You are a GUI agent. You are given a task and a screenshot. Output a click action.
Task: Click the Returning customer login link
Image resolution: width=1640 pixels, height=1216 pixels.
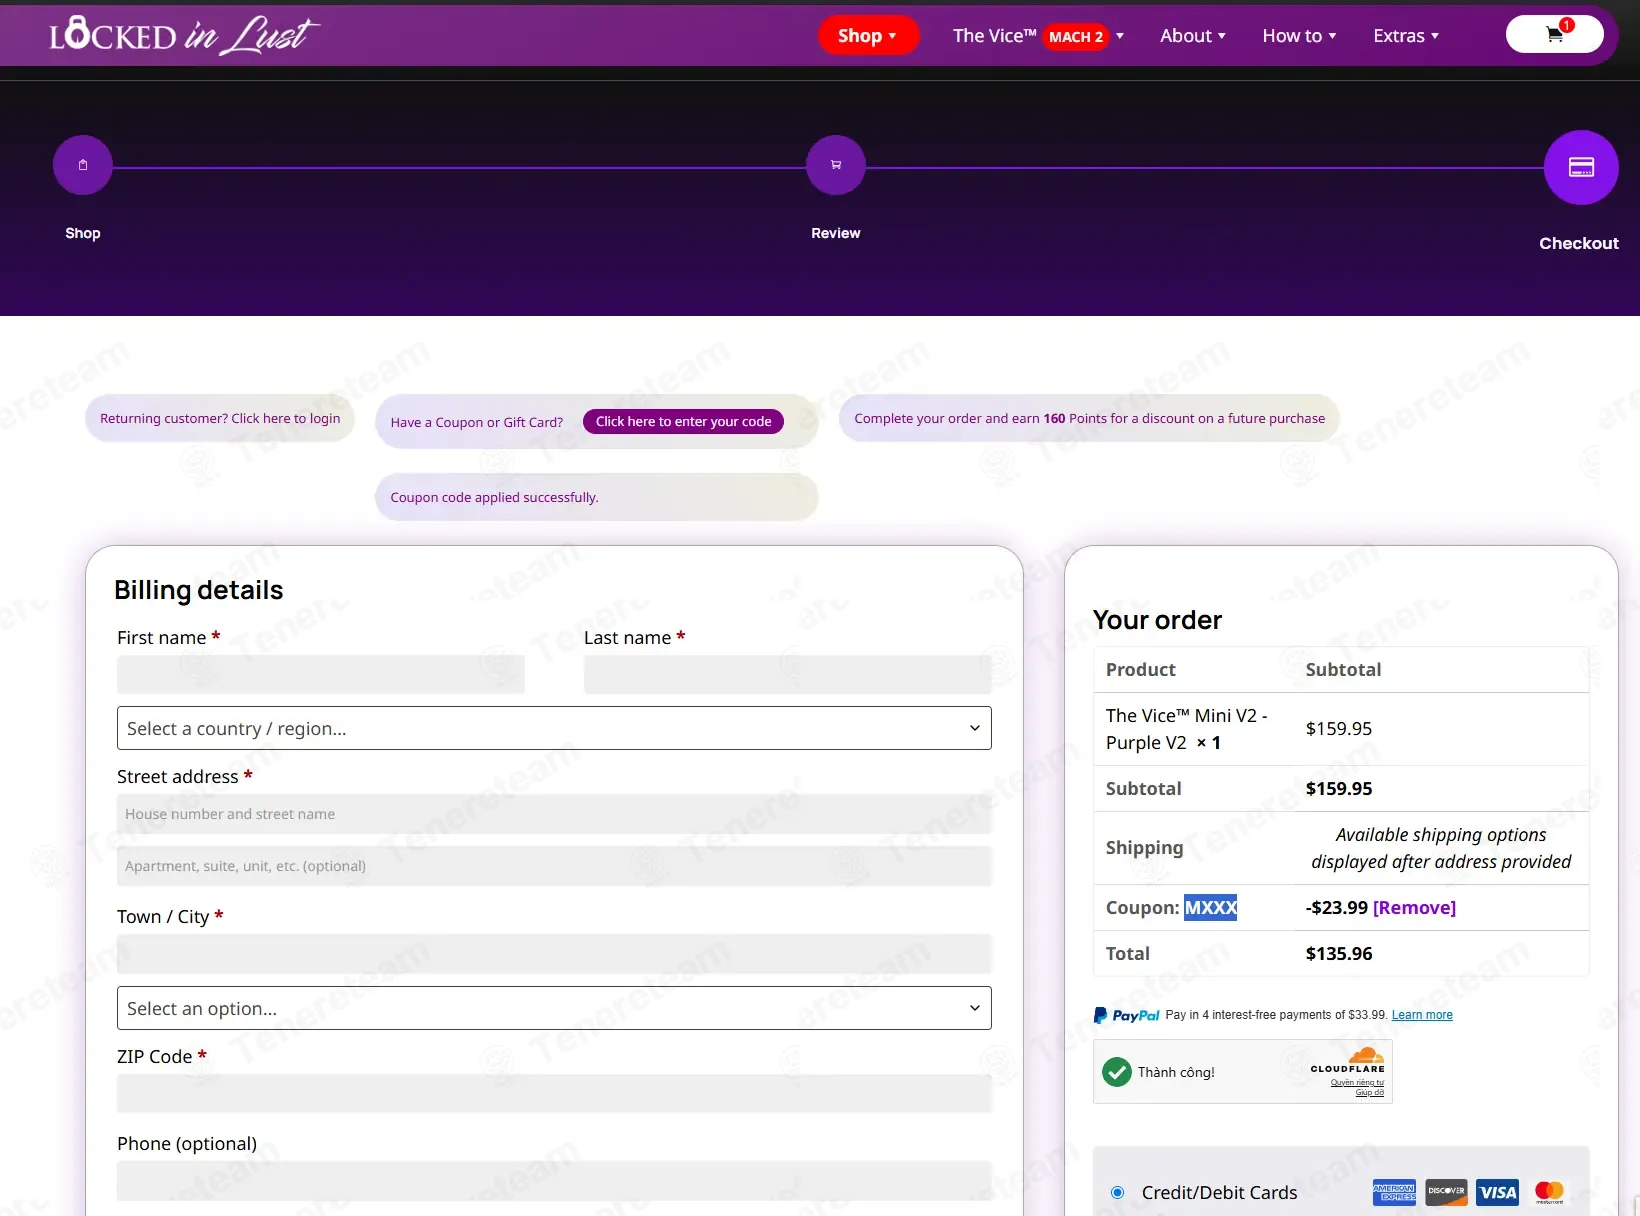pyautogui.click(x=220, y=418)
